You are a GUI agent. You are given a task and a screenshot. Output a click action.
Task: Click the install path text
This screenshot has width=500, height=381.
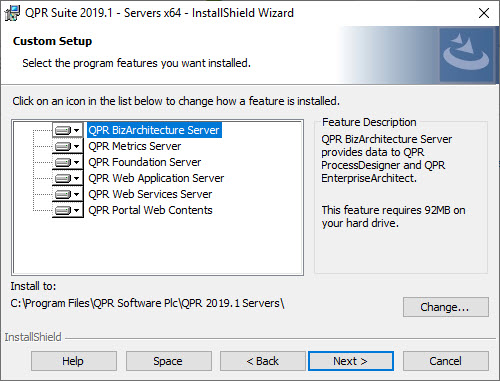(x=147, y=303)
